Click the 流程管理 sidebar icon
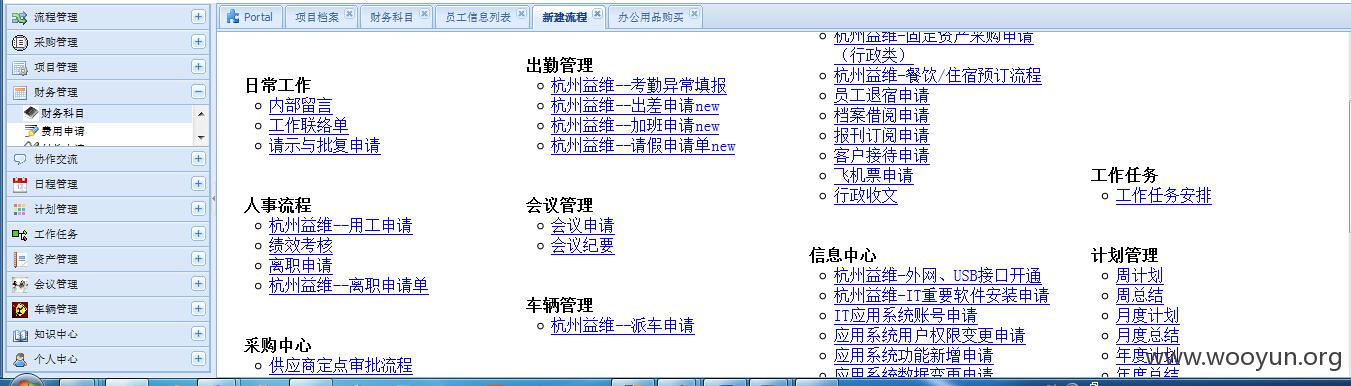The image size is (1351, 386). coord(19,17)
